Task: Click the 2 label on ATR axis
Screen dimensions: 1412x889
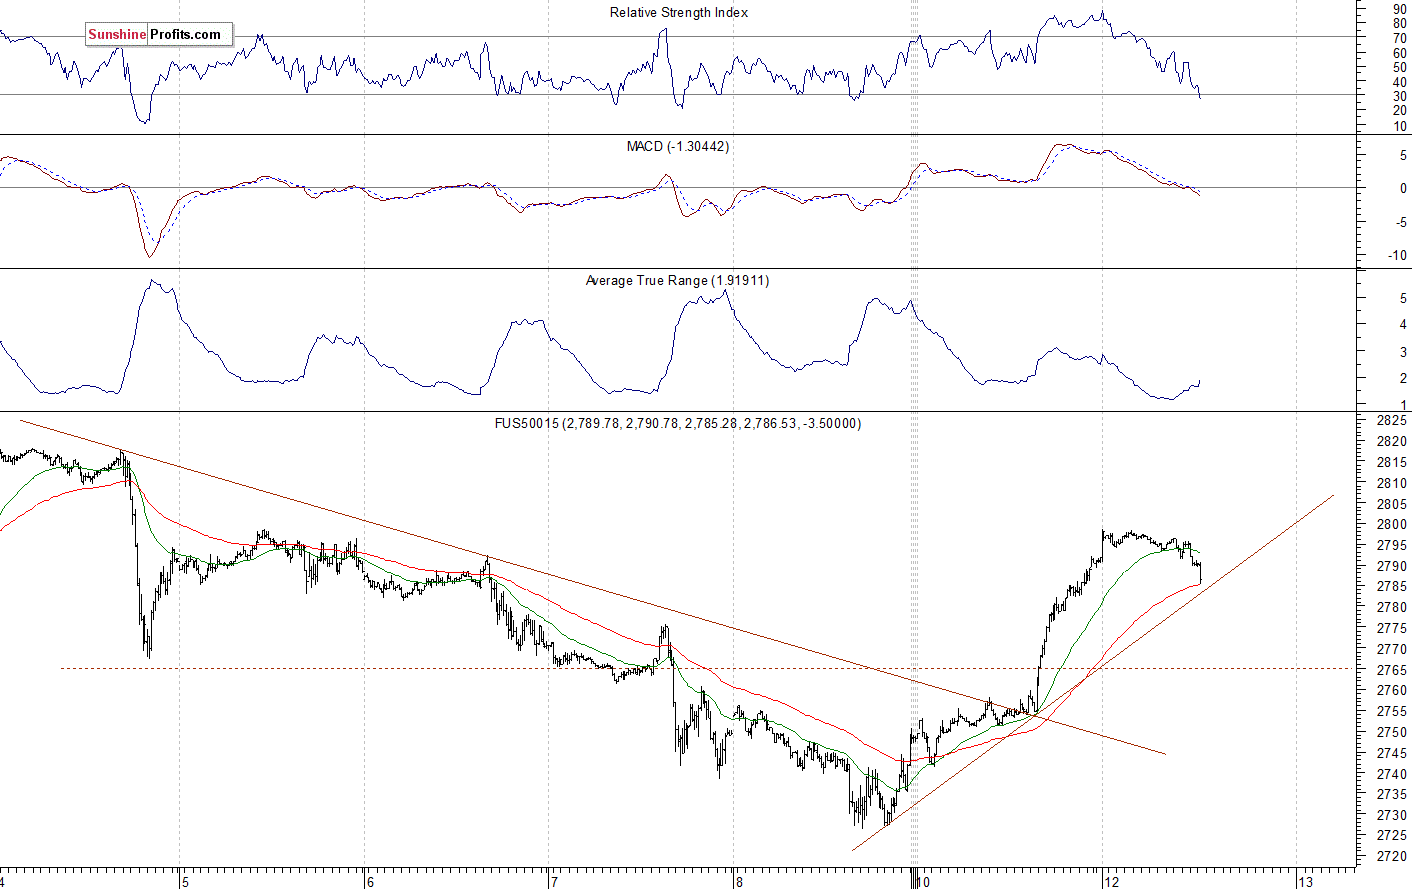Action: point(1403,379)
